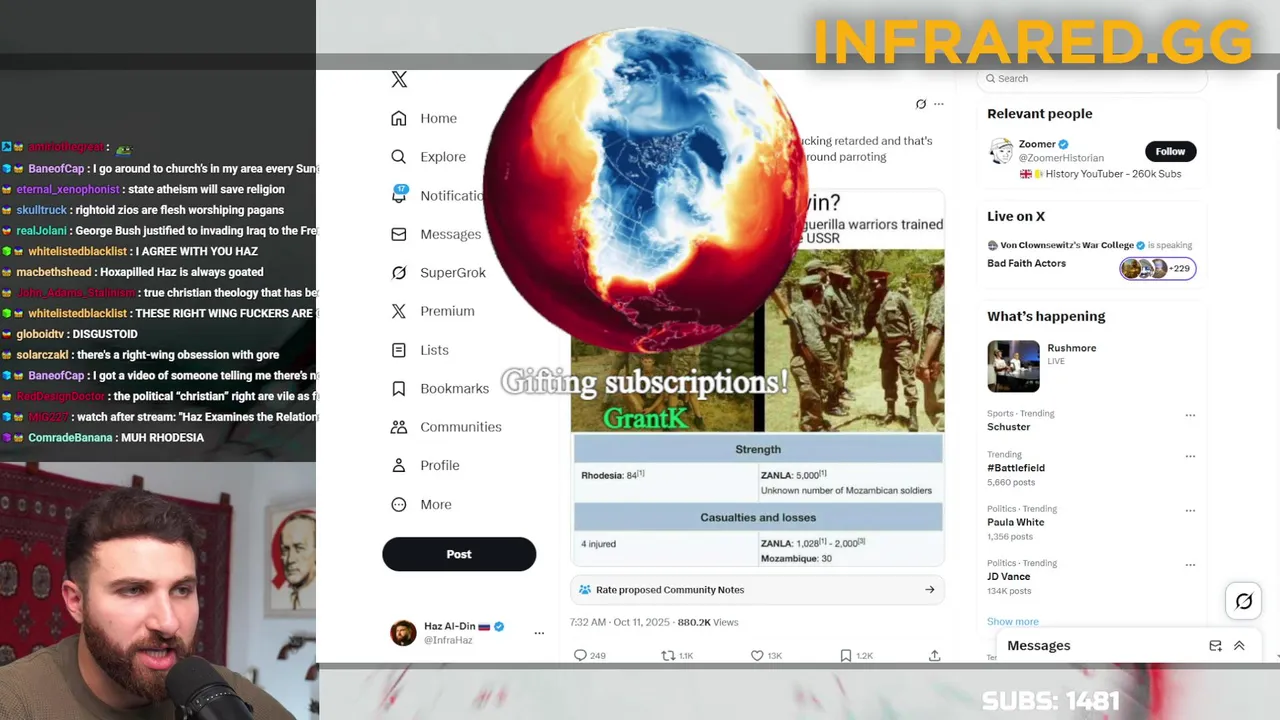Open Rate proposed Community Notes arrow
1280x720 pixels.
point(929,590)
